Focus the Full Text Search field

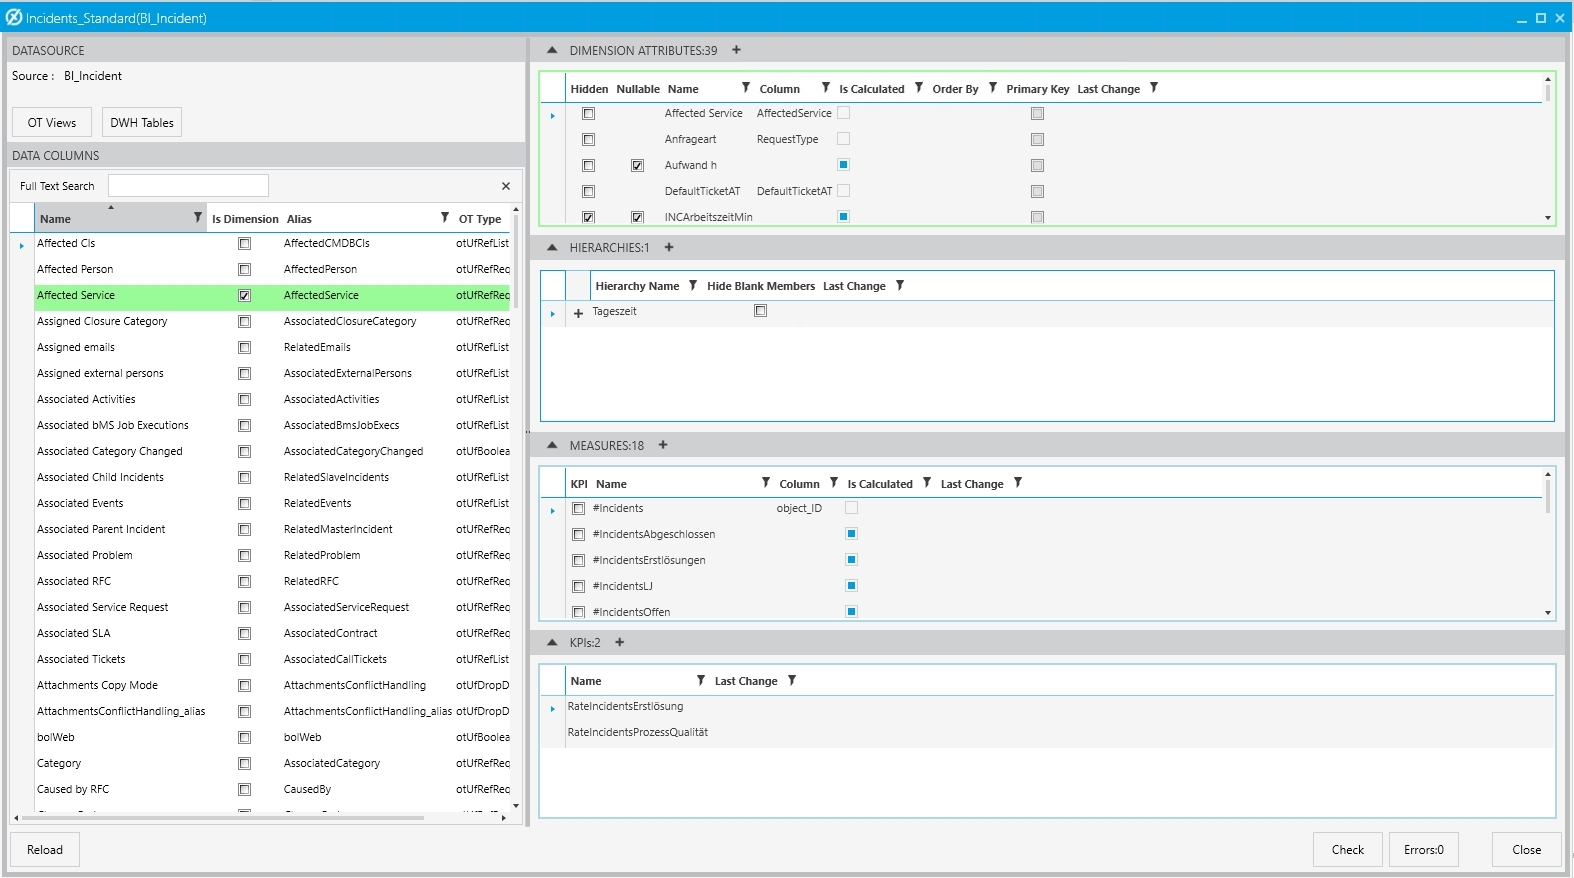(x=188, y=185)
